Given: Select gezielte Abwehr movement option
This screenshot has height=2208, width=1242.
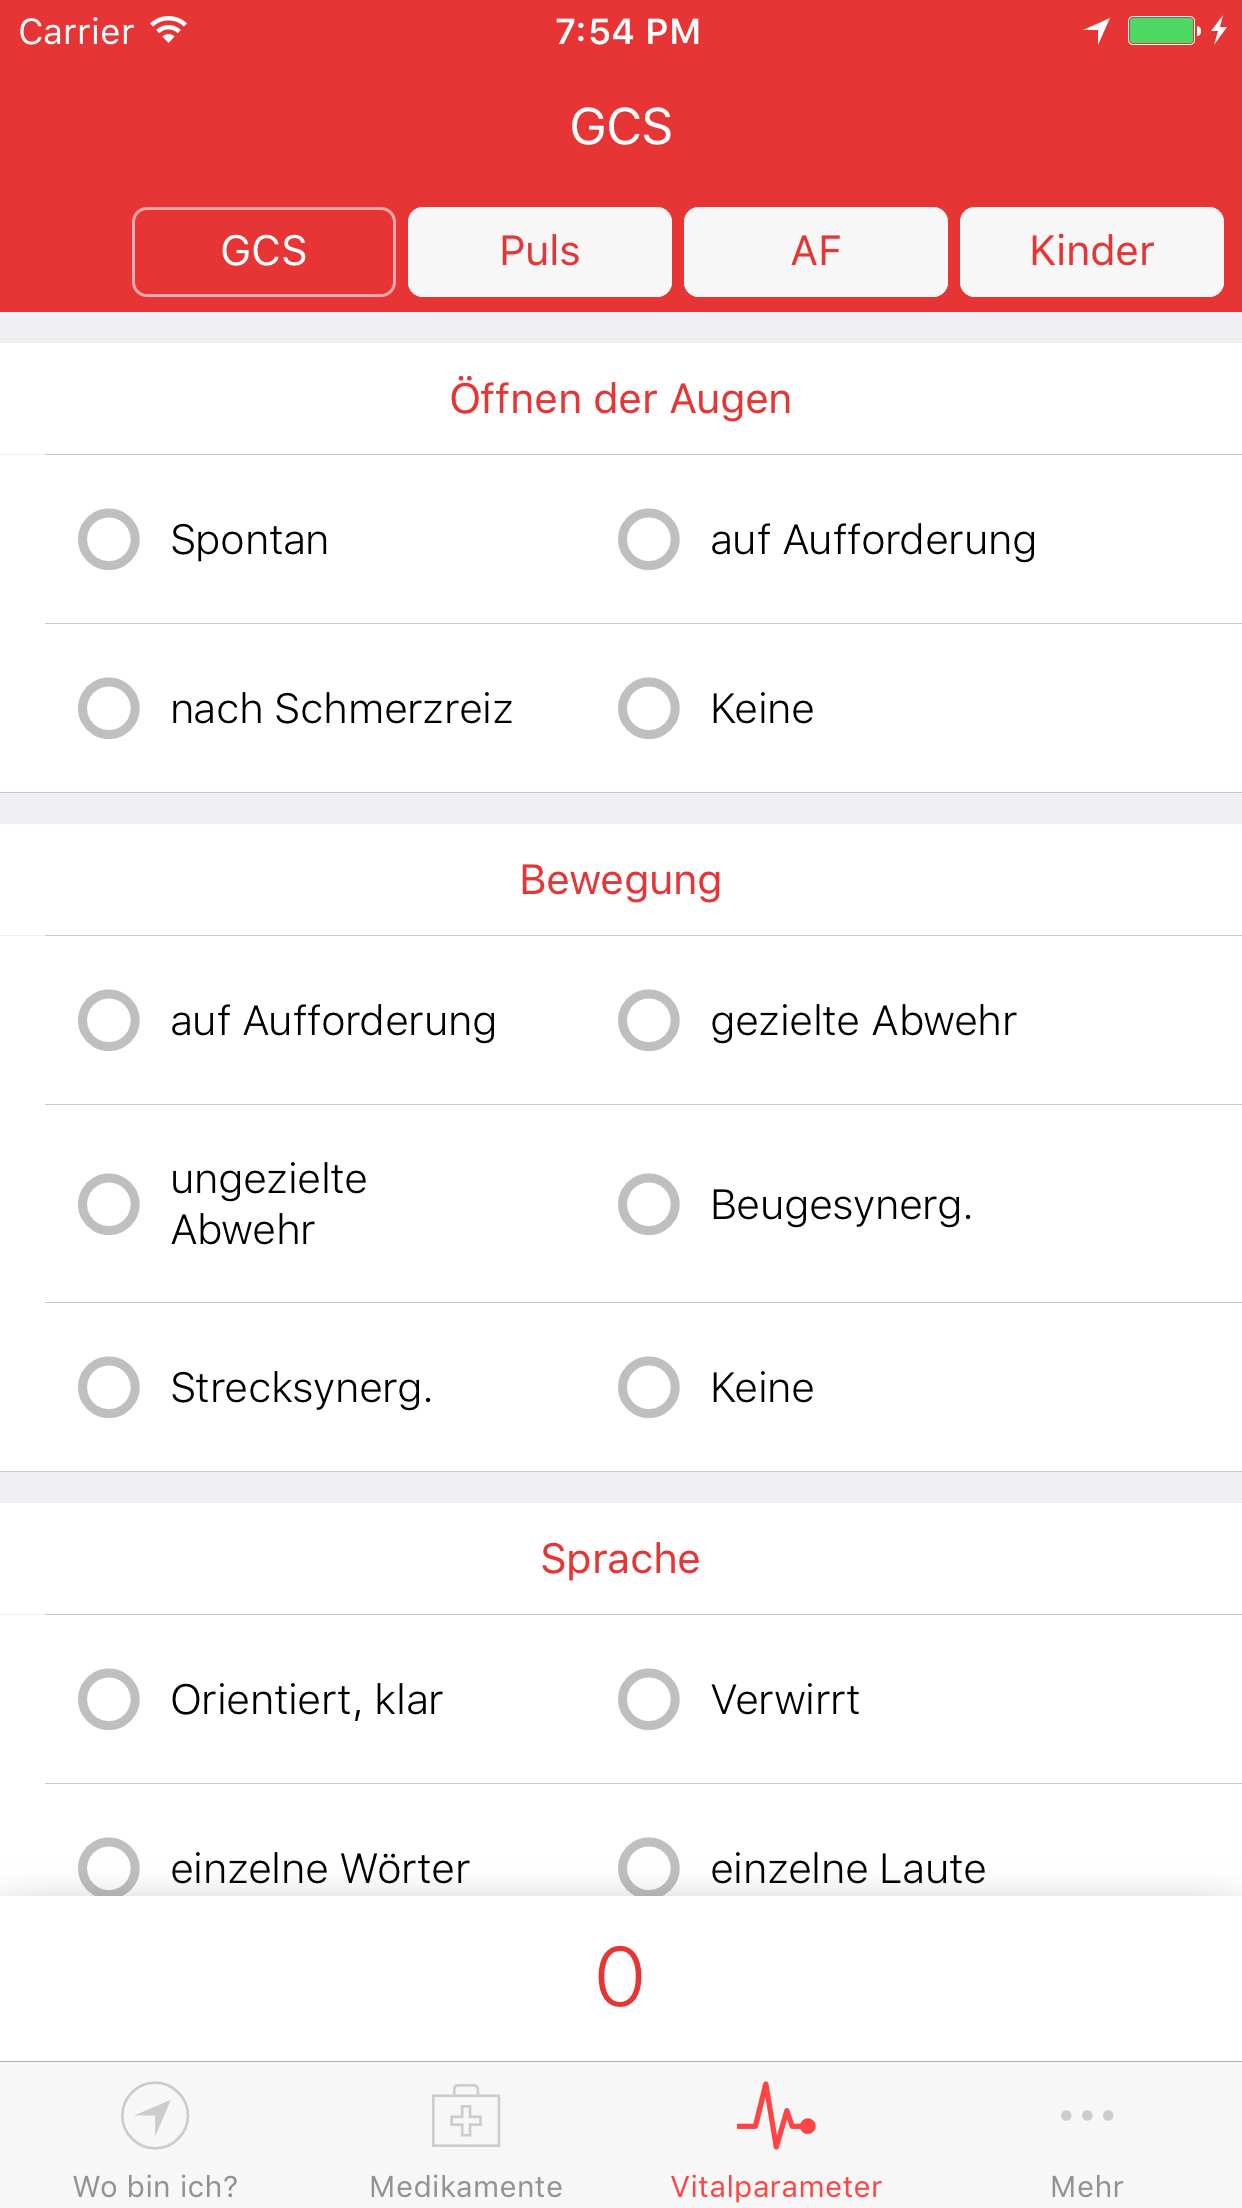Looking at the screenshot, I should coord(649,1021).
